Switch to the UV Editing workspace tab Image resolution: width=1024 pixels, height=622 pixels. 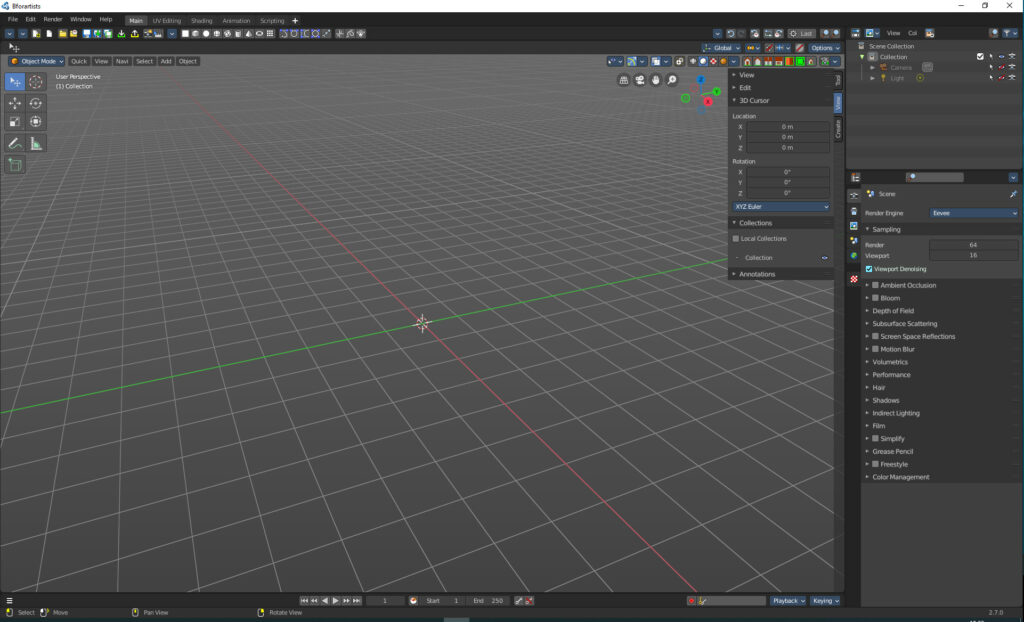pyautogui.click(x=167, y=20)
